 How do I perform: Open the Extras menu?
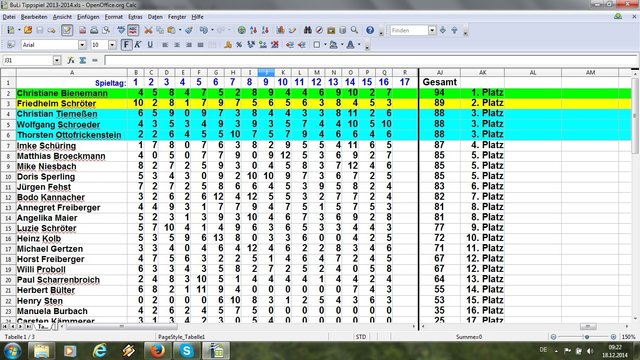135,17
